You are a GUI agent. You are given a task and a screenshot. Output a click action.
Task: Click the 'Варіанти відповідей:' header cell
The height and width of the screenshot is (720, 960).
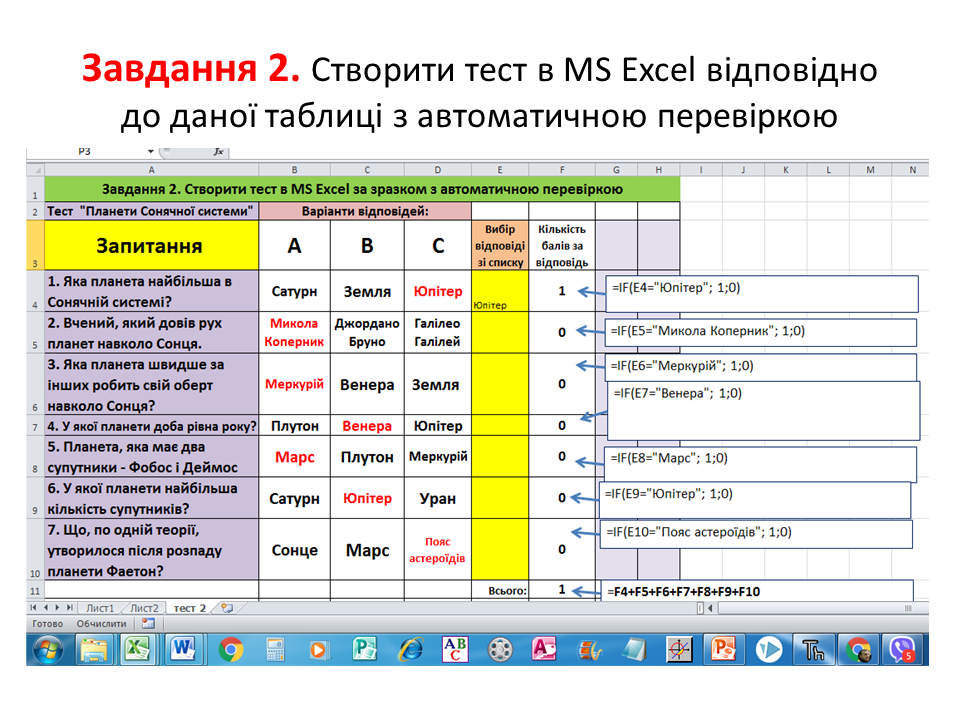(x=365, y=211)
